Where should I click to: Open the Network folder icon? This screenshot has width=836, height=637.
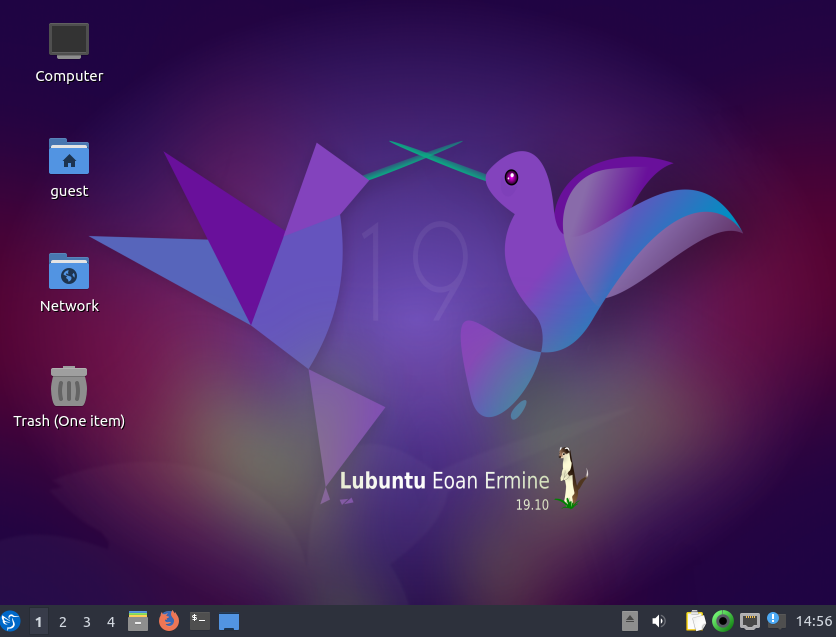tap(69, 271)
